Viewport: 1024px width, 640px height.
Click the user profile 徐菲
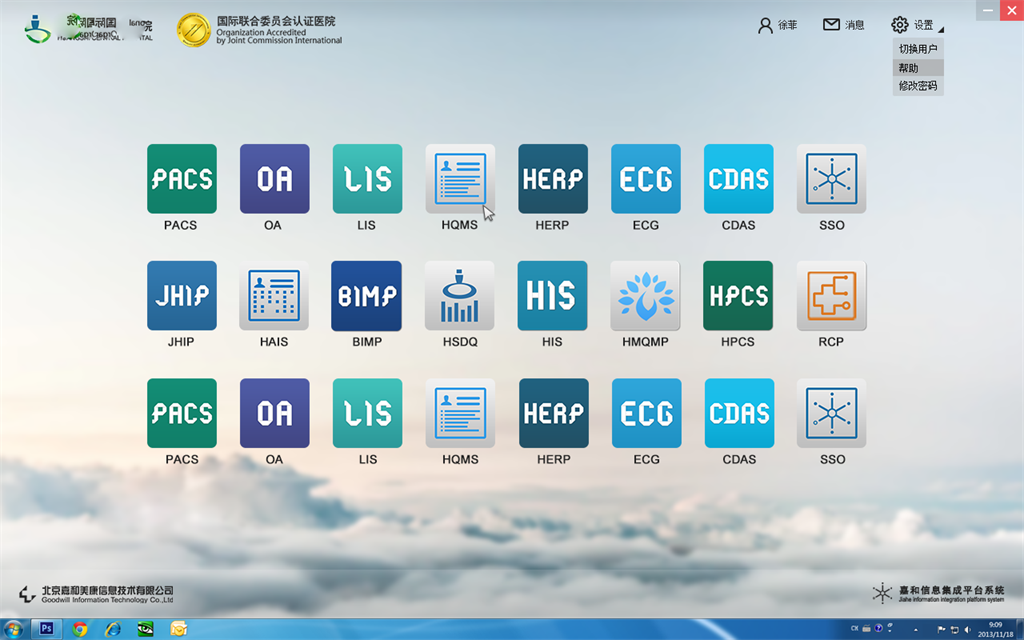[778, 25]
